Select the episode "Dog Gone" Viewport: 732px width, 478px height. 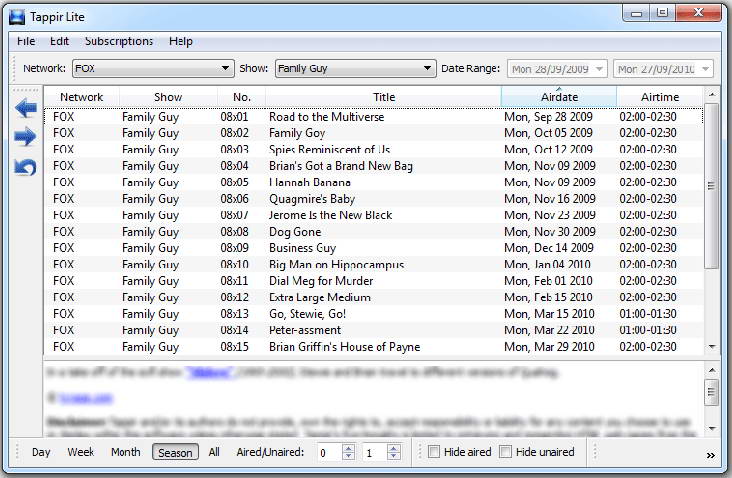tap(373, 232)
